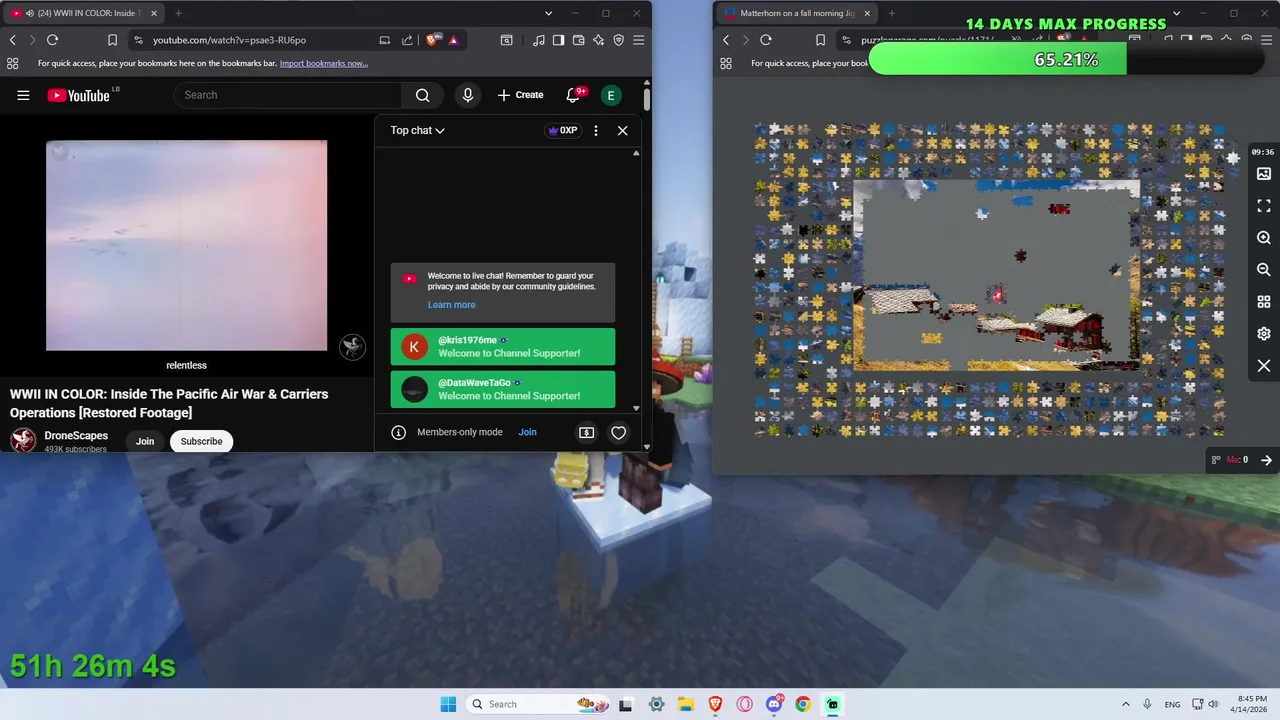Click Import bookmarks now link
This screenshot has height=720, width=1280.
[323, 63]
